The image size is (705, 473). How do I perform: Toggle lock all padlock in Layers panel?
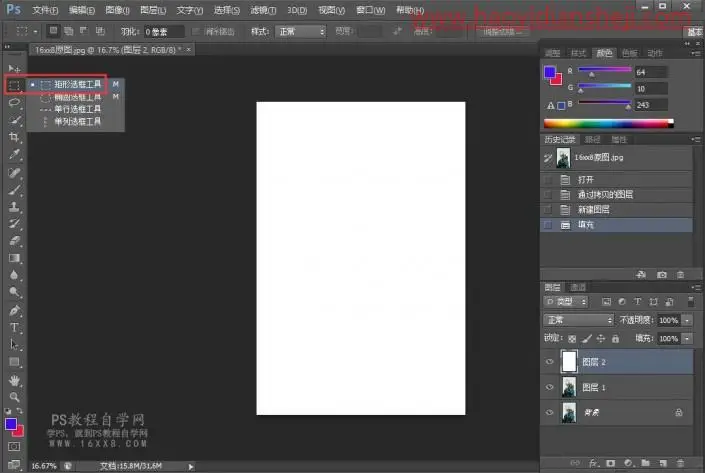pyautogui.click(x=616, y=339)
